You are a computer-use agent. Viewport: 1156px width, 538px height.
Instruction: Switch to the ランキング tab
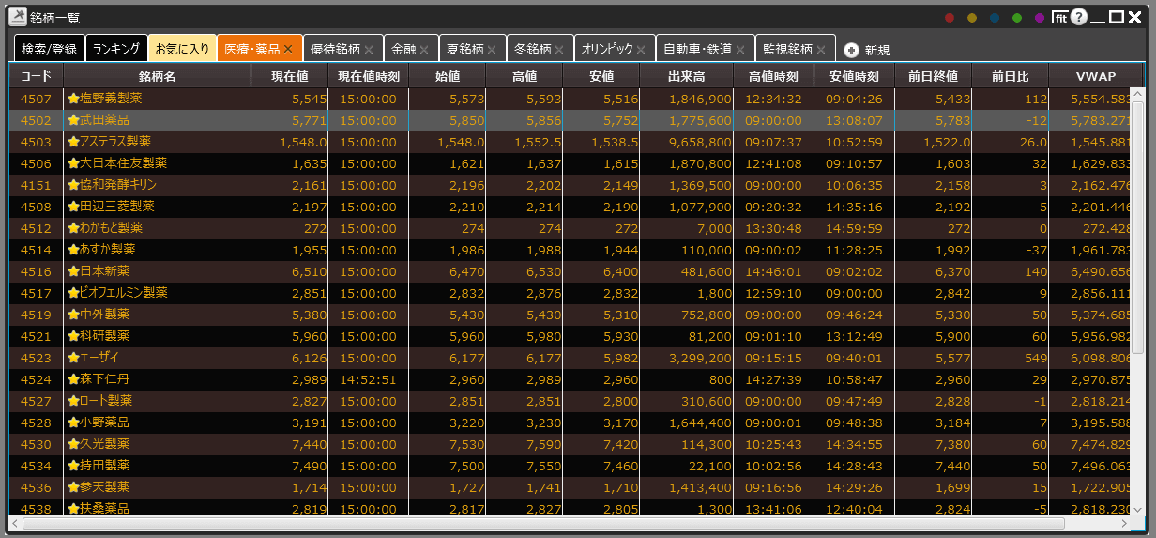click(116, 49)
